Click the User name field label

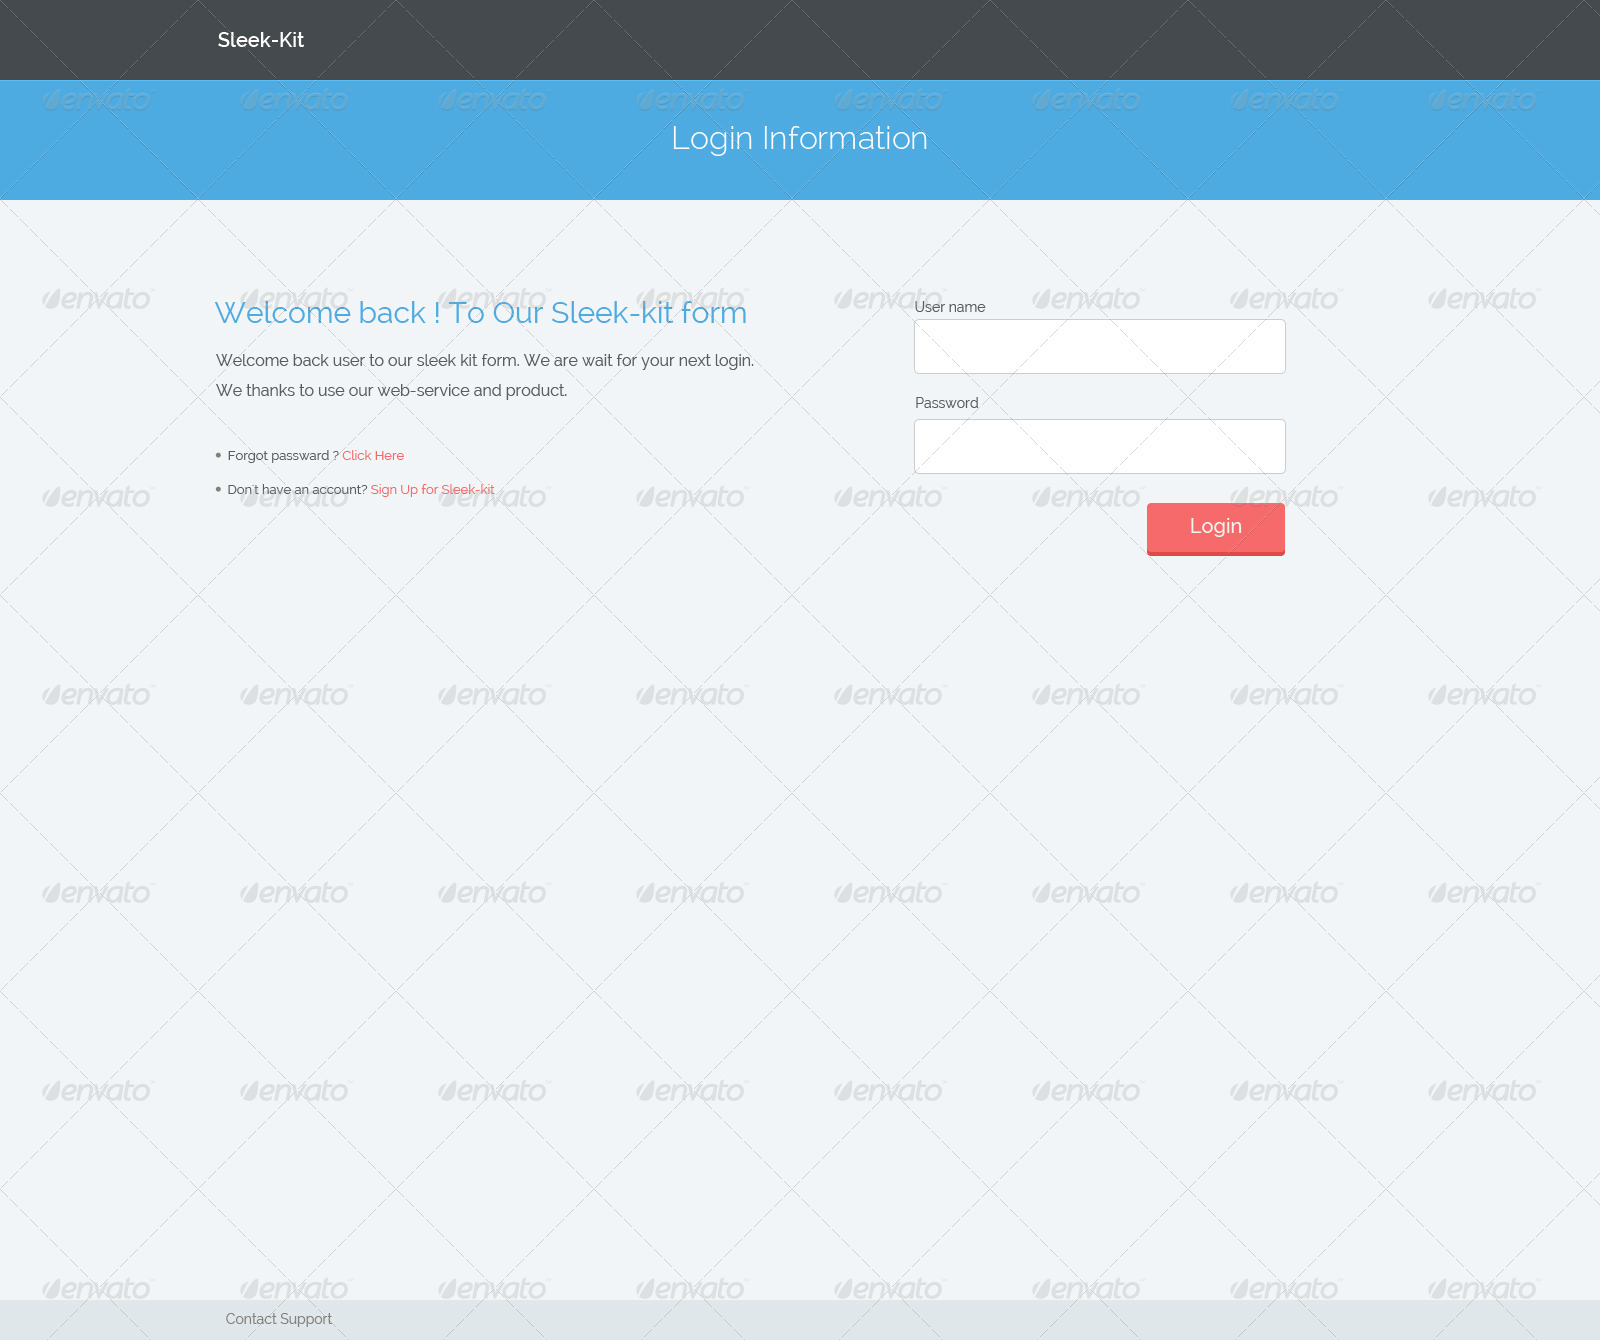point(949,307)
